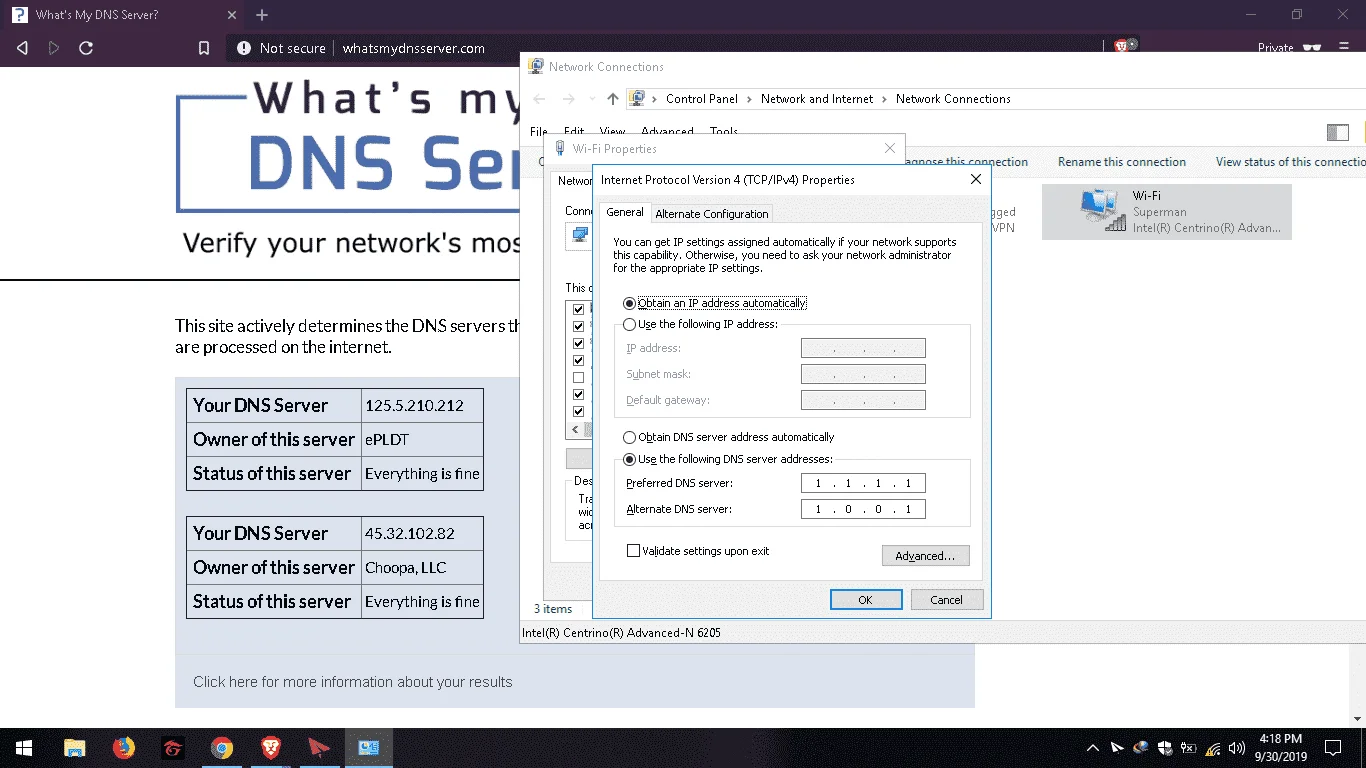Select Use the following DNS server addresses

pyautogui.click(x=727, y=459)
